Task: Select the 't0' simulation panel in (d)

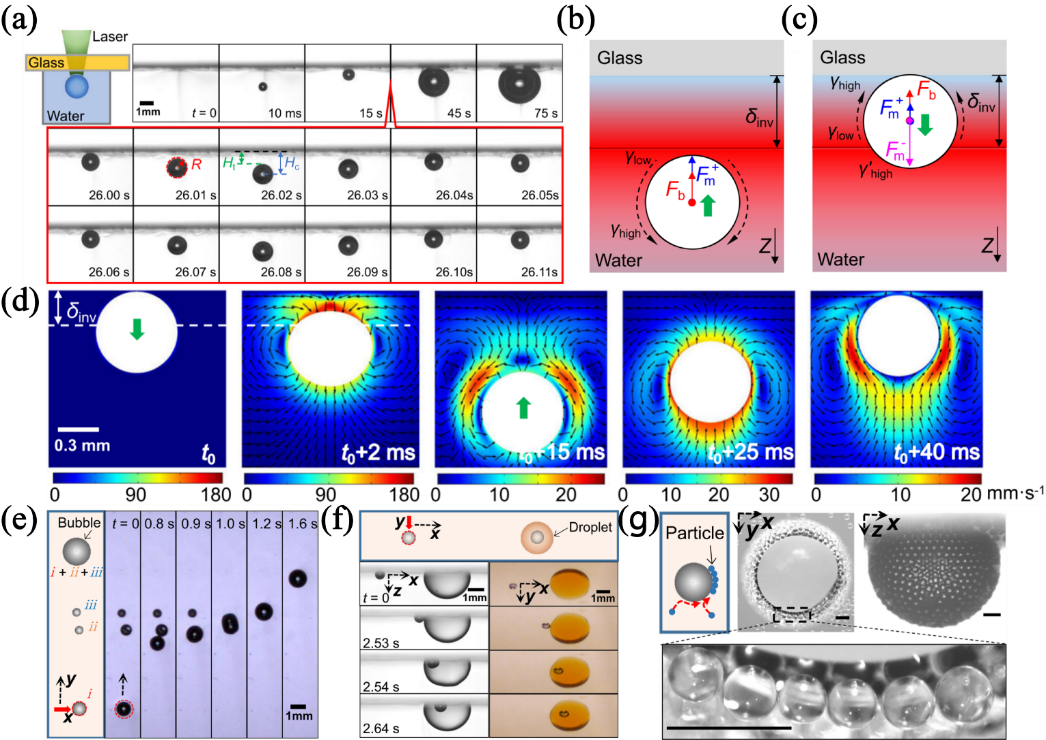Action: coord(137,378)
